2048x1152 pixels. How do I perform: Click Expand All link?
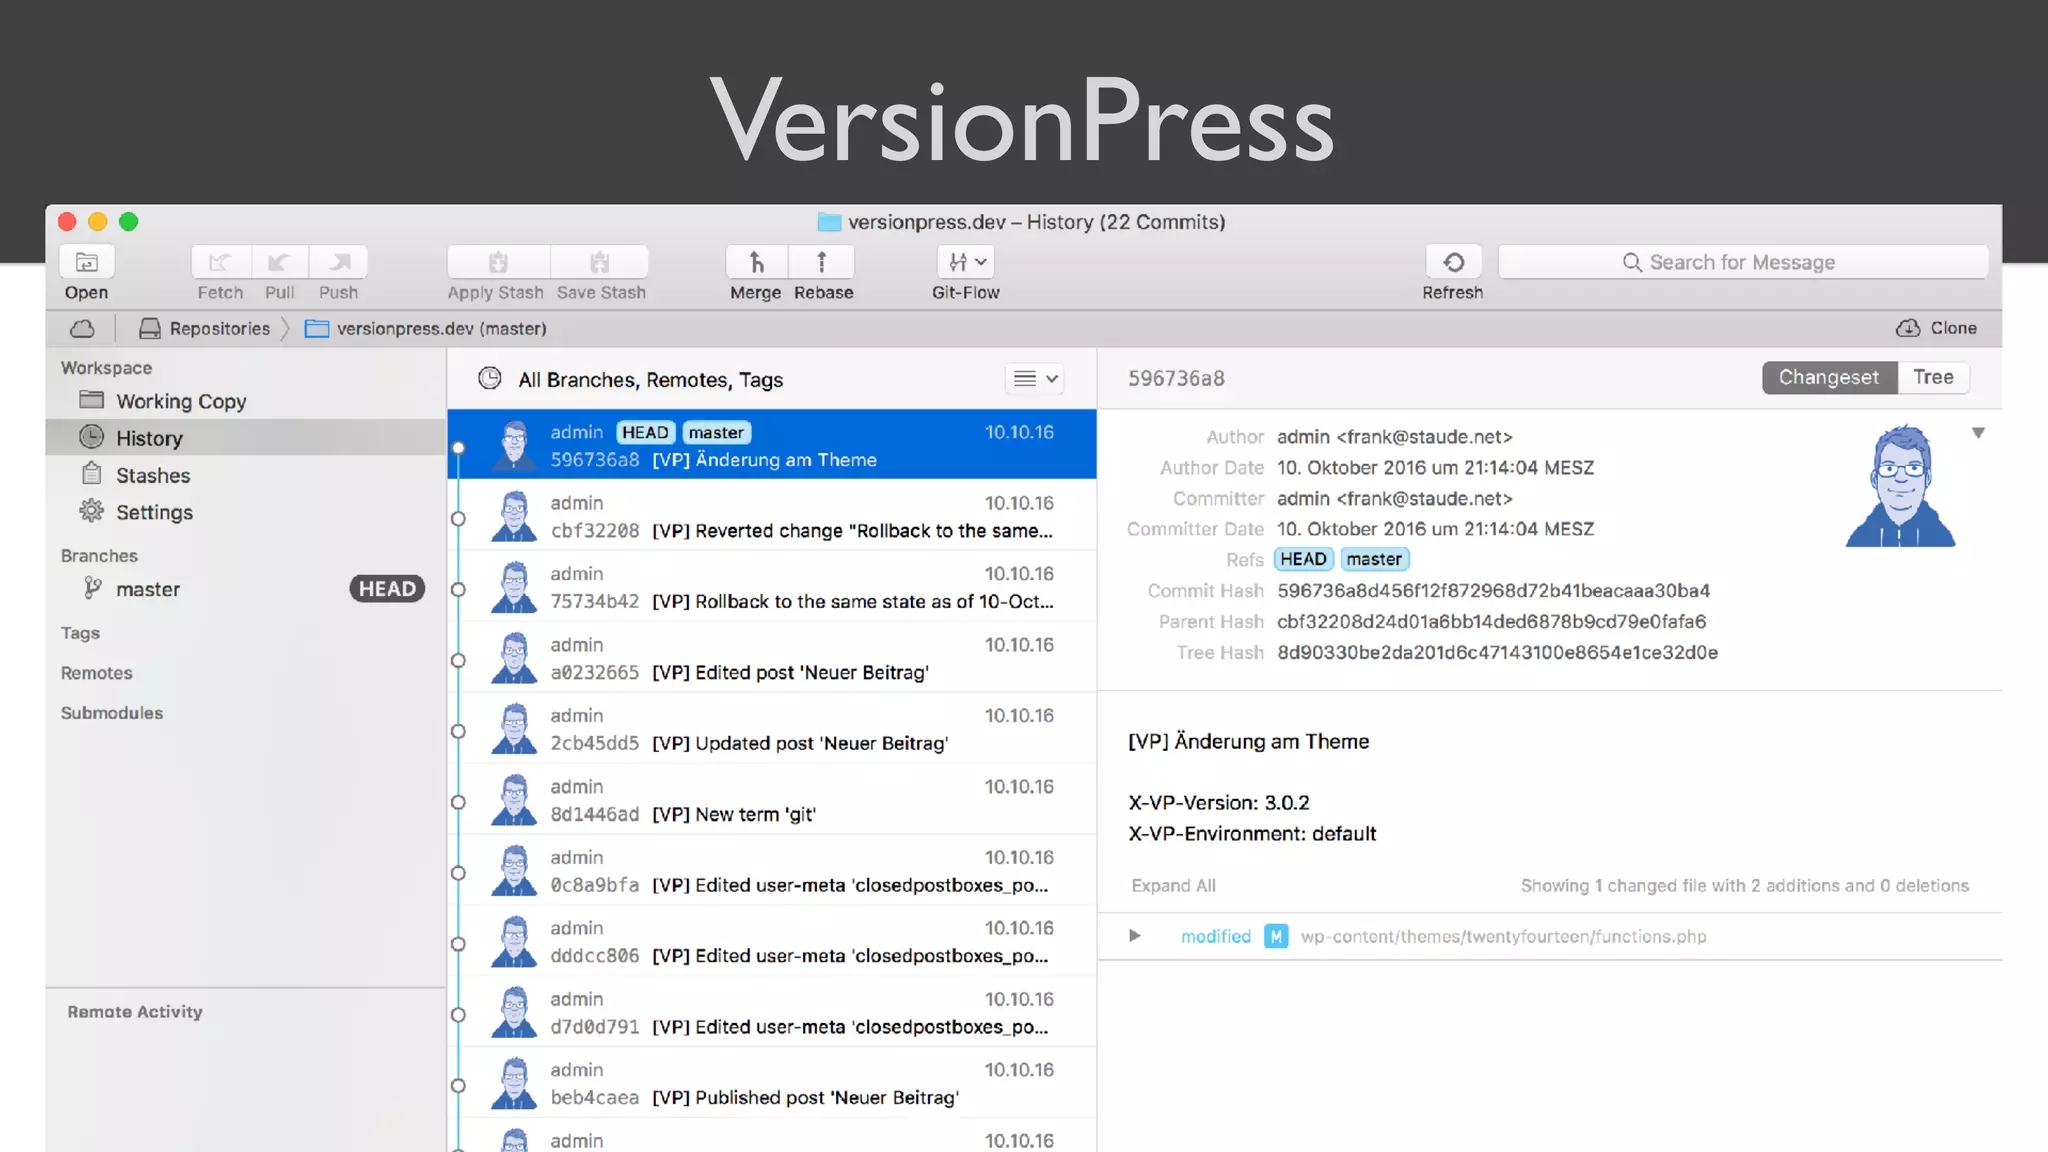1173,885
